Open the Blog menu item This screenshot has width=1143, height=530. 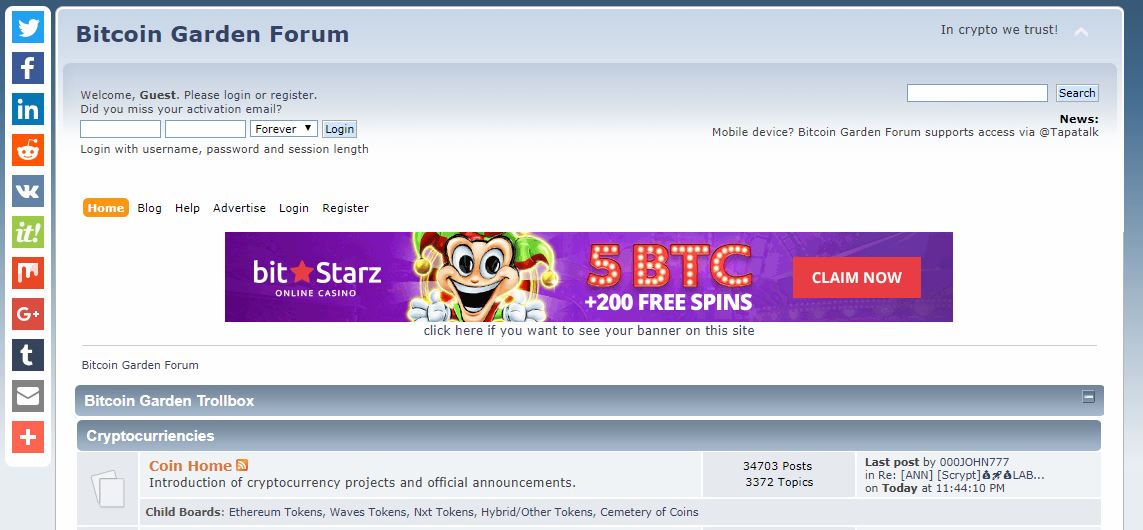coord(149,208)
